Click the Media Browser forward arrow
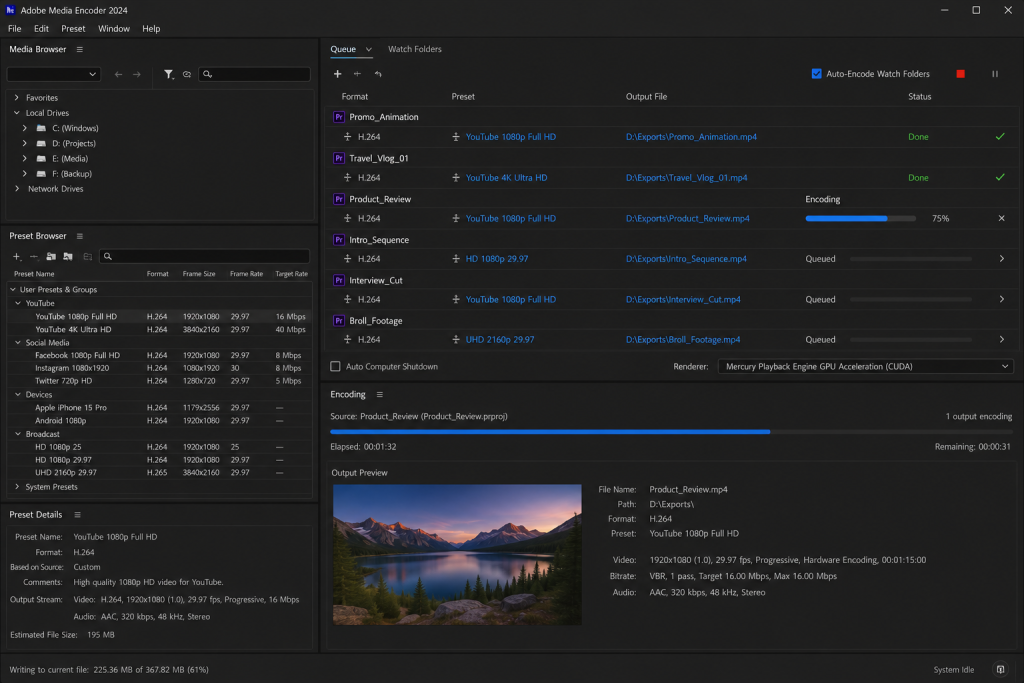This screenshot has width=1024, height=683. point(136,74)
